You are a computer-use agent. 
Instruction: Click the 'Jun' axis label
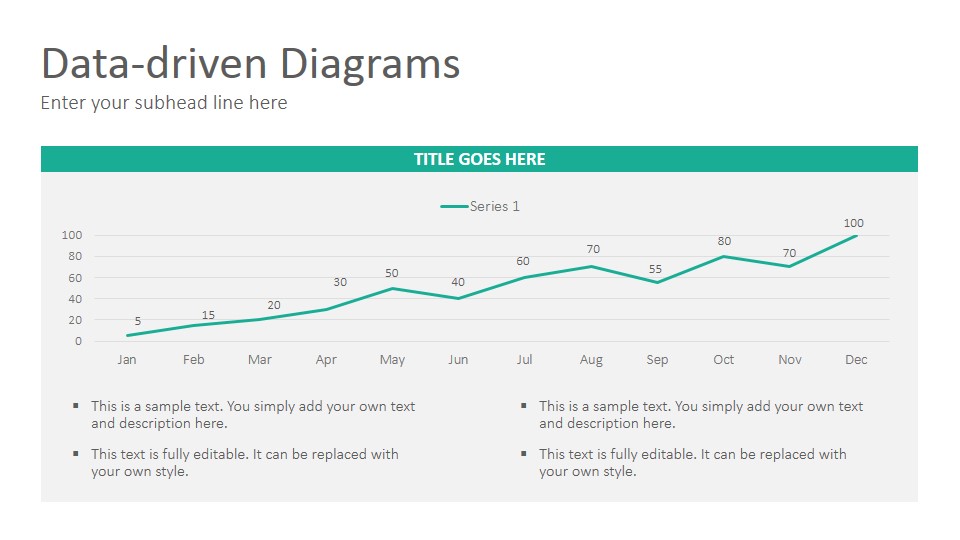tap(458, 360)
